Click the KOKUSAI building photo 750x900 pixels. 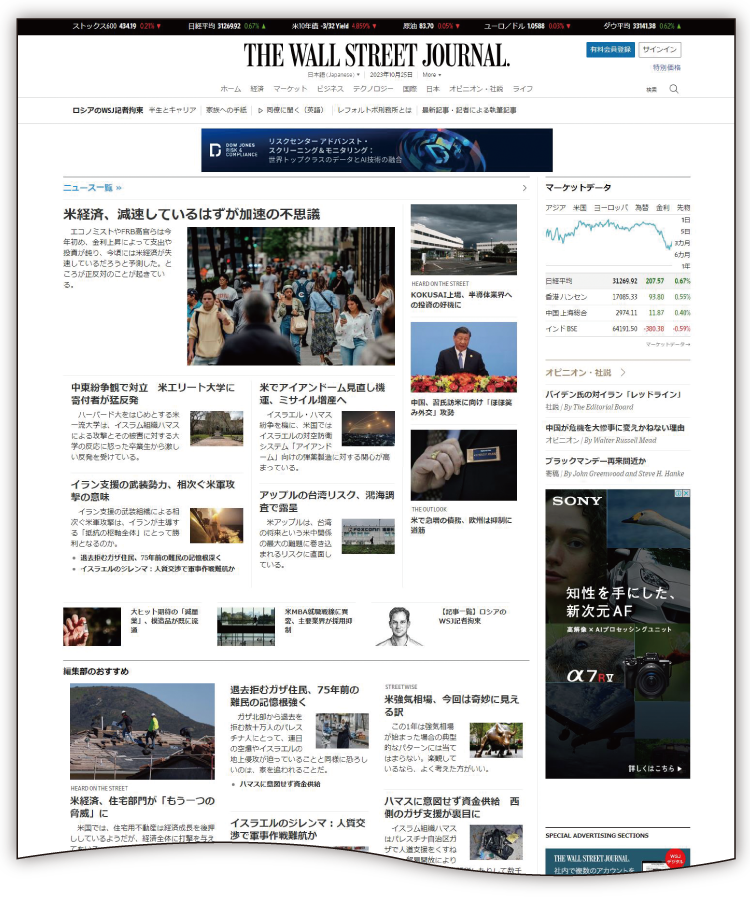(464, 239)
